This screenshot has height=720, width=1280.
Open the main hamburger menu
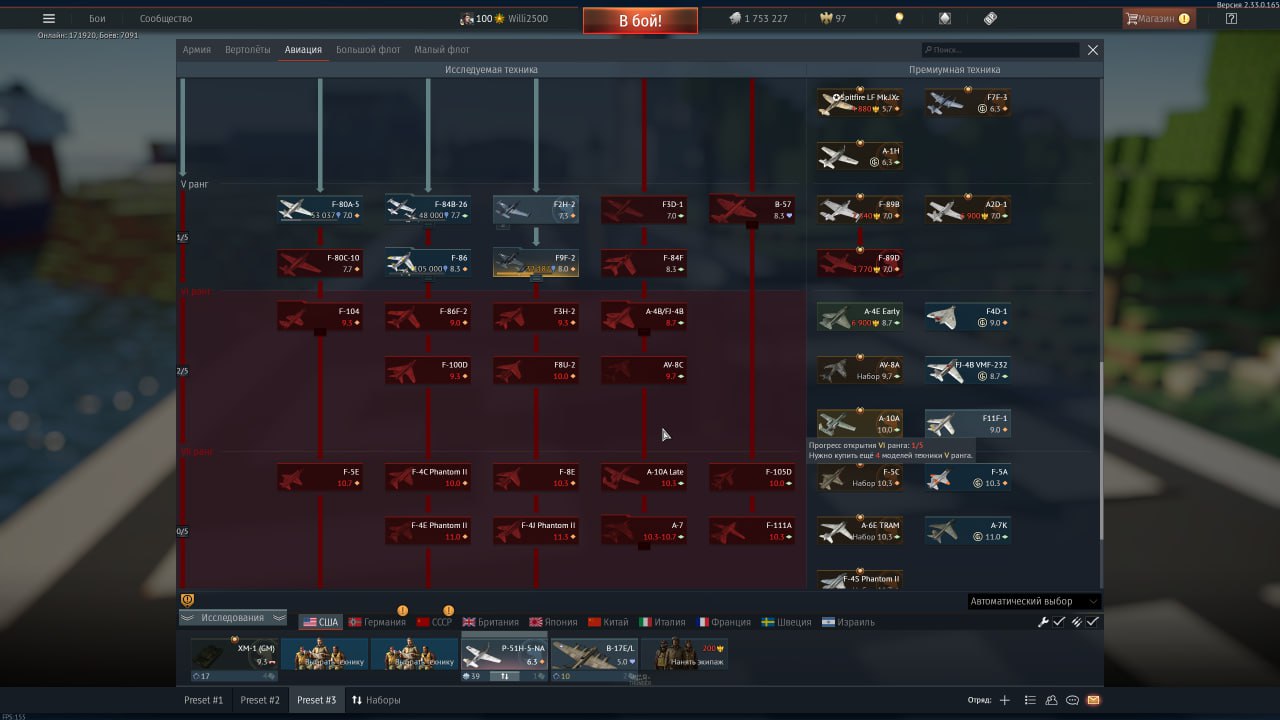(49, 18)
